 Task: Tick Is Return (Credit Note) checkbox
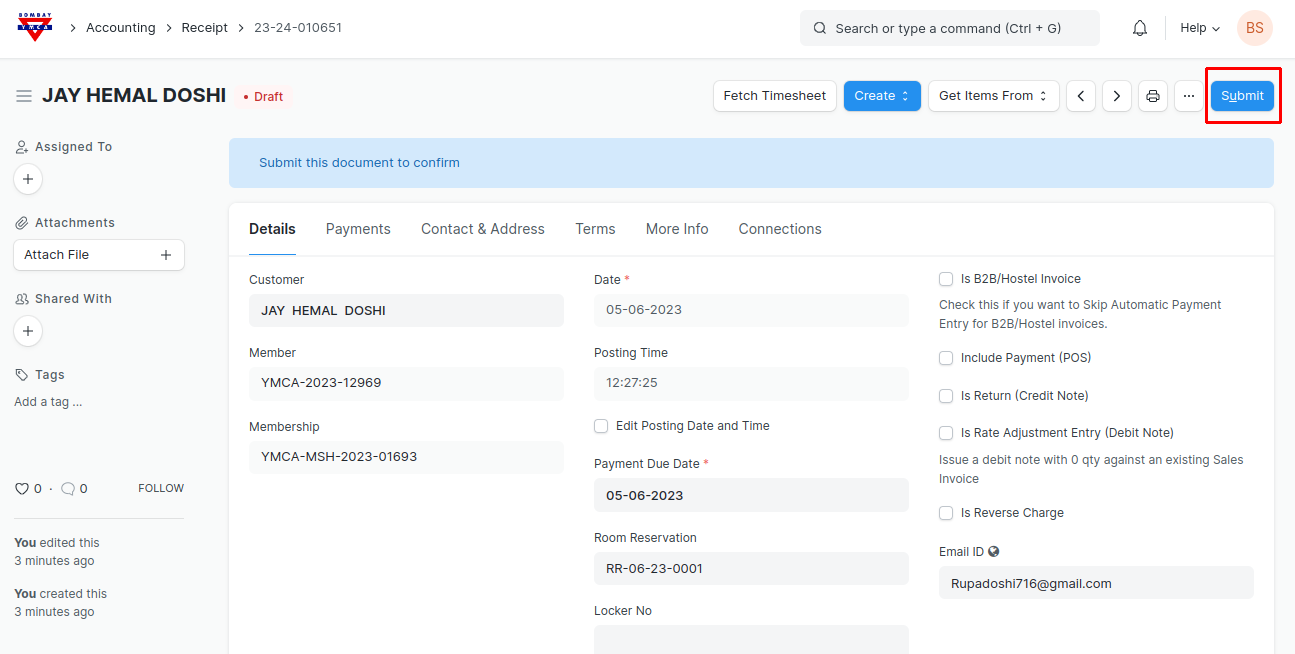pyautogui.click(x=946, y=396)
